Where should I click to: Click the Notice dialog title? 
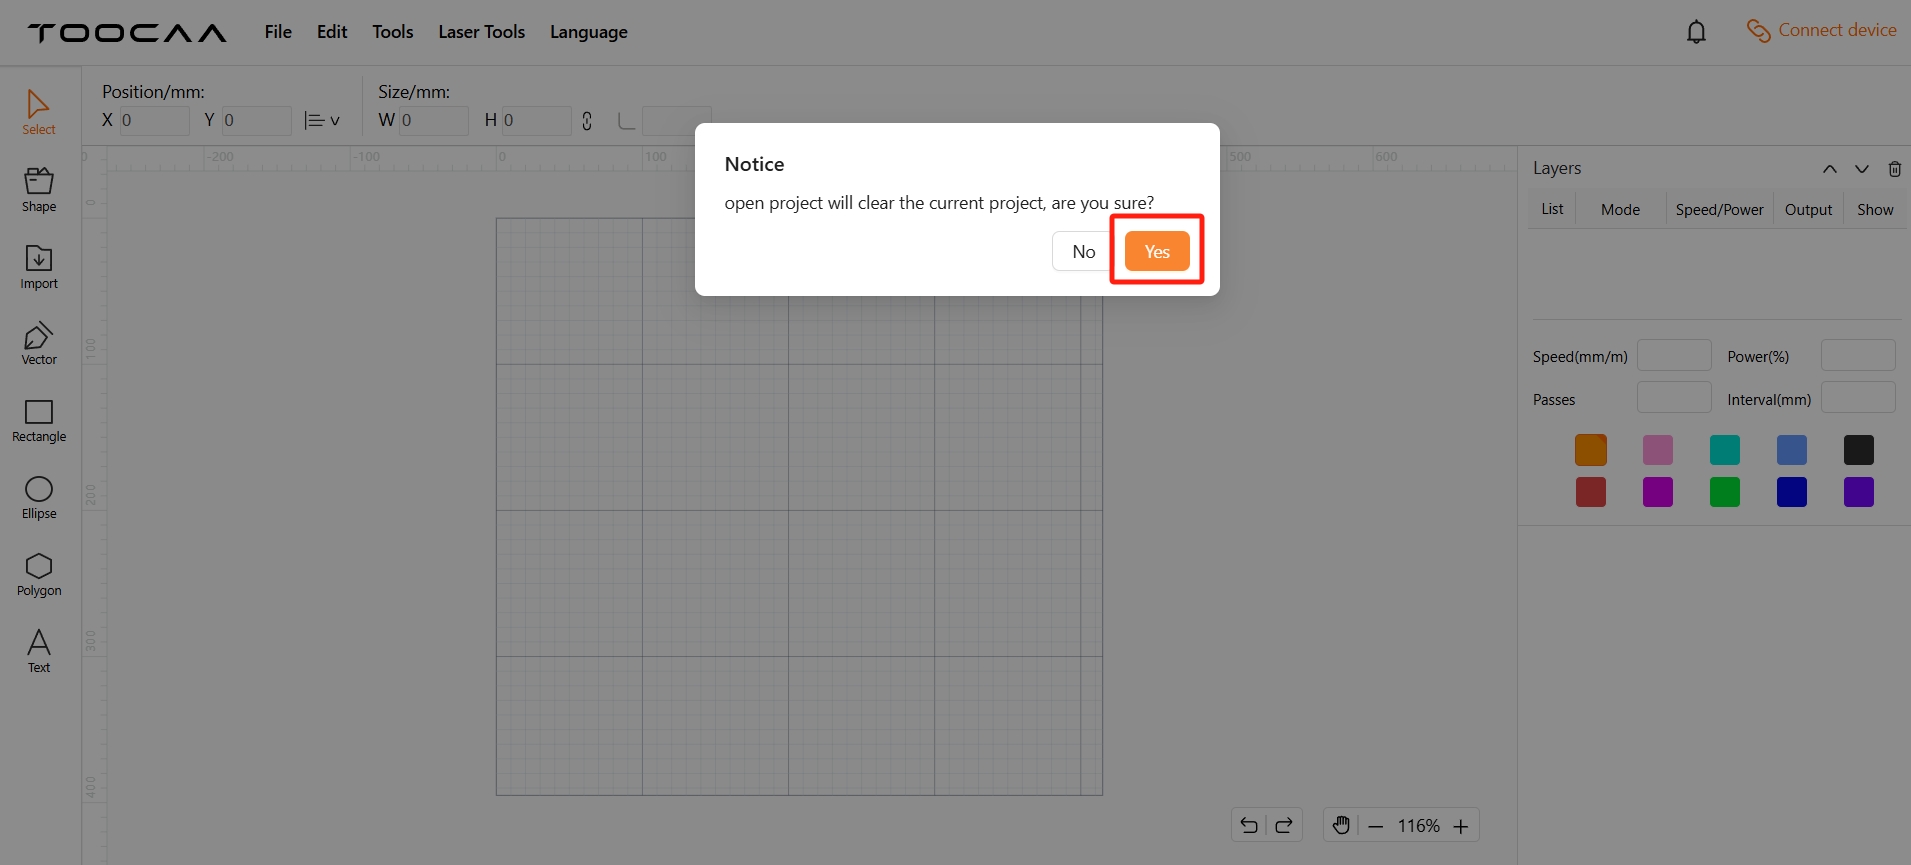[x=754, y=164]
